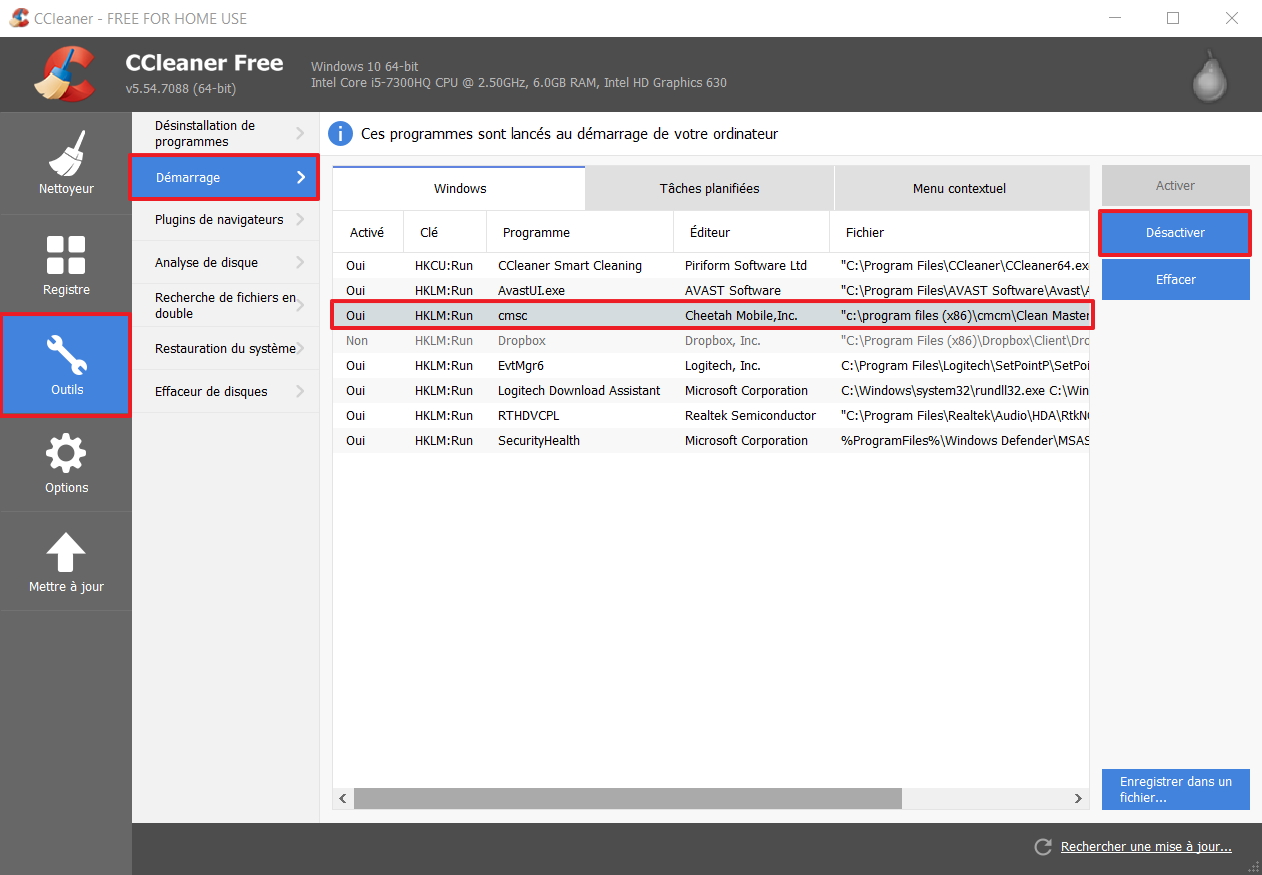Click the Dropbox, Inc. editor cell
Viewport: 1262px width, 875px height.
tap(723, 341)
